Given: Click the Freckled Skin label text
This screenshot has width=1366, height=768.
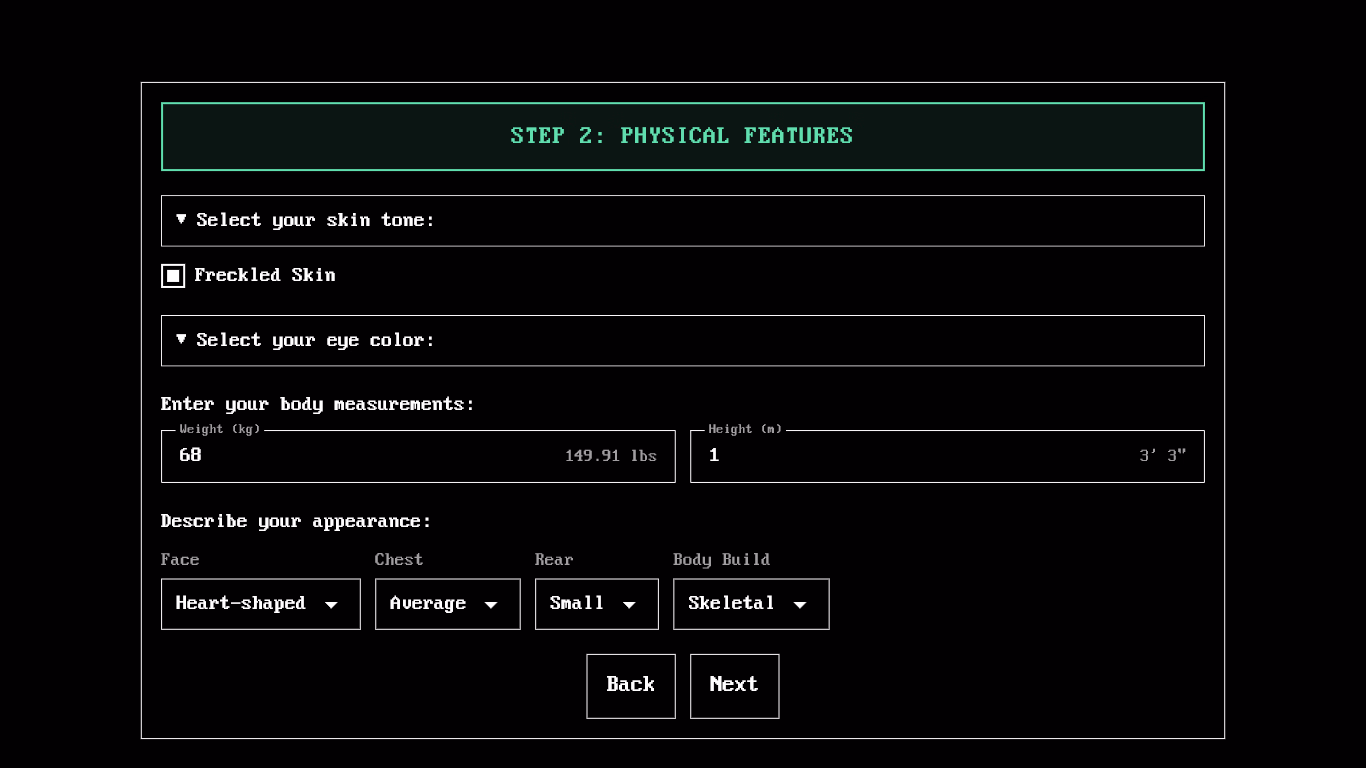Looking at the screenshot, I should (x=265, y=275).
